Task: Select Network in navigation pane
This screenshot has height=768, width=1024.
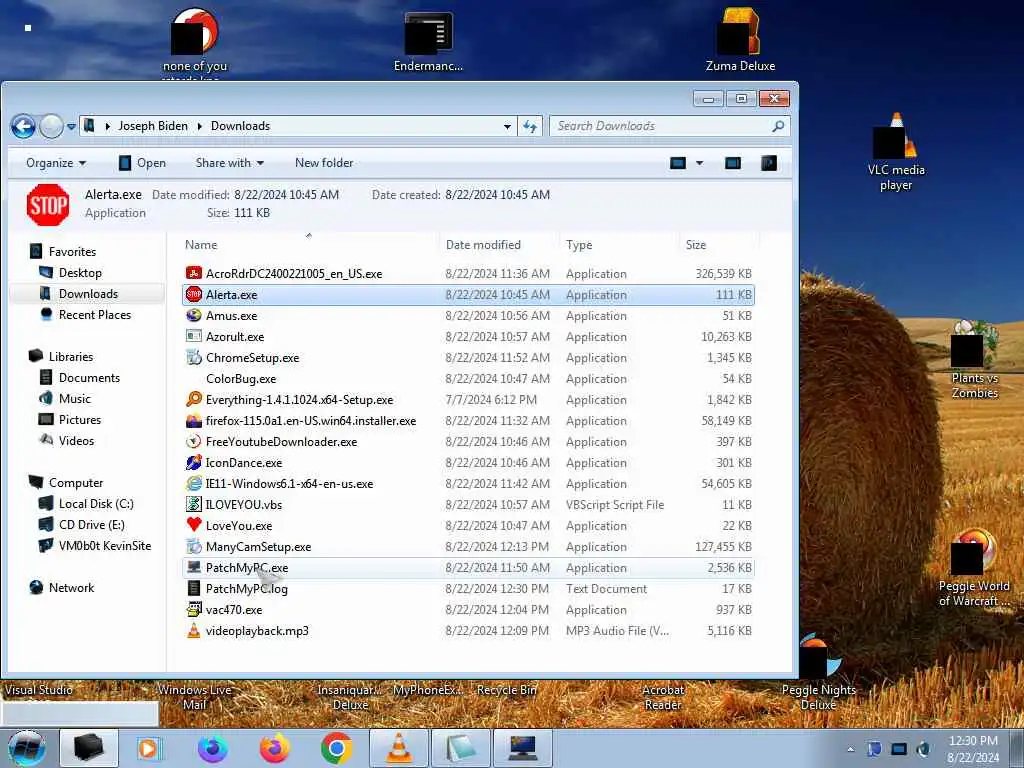Action: click(x=62, y=588)
